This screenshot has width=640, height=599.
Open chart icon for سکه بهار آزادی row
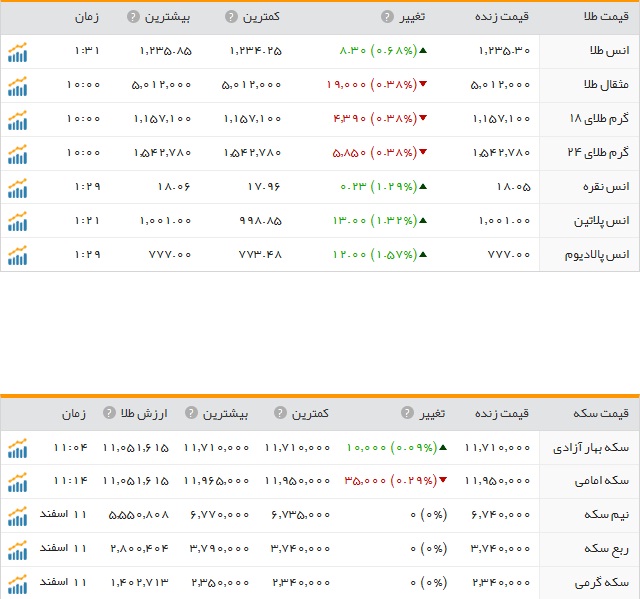(17, 448)
